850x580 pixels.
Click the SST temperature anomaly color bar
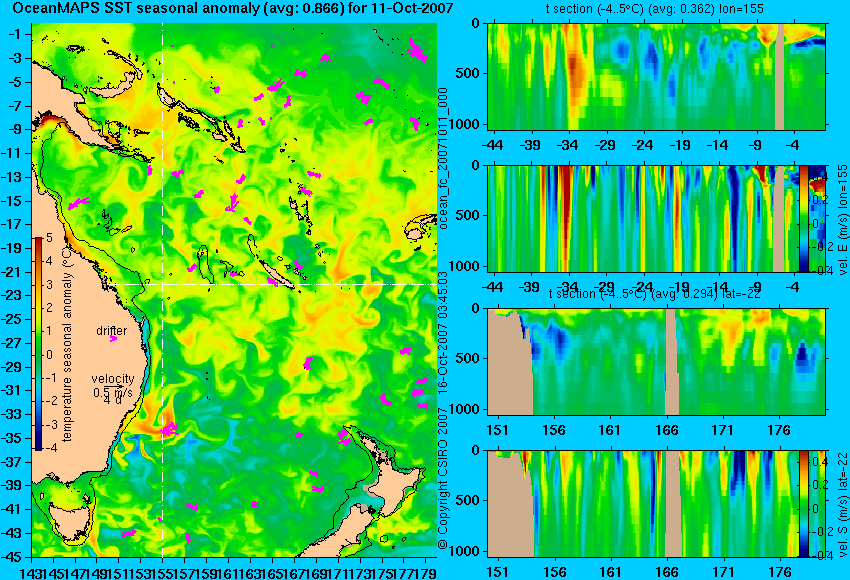[39, 344]
